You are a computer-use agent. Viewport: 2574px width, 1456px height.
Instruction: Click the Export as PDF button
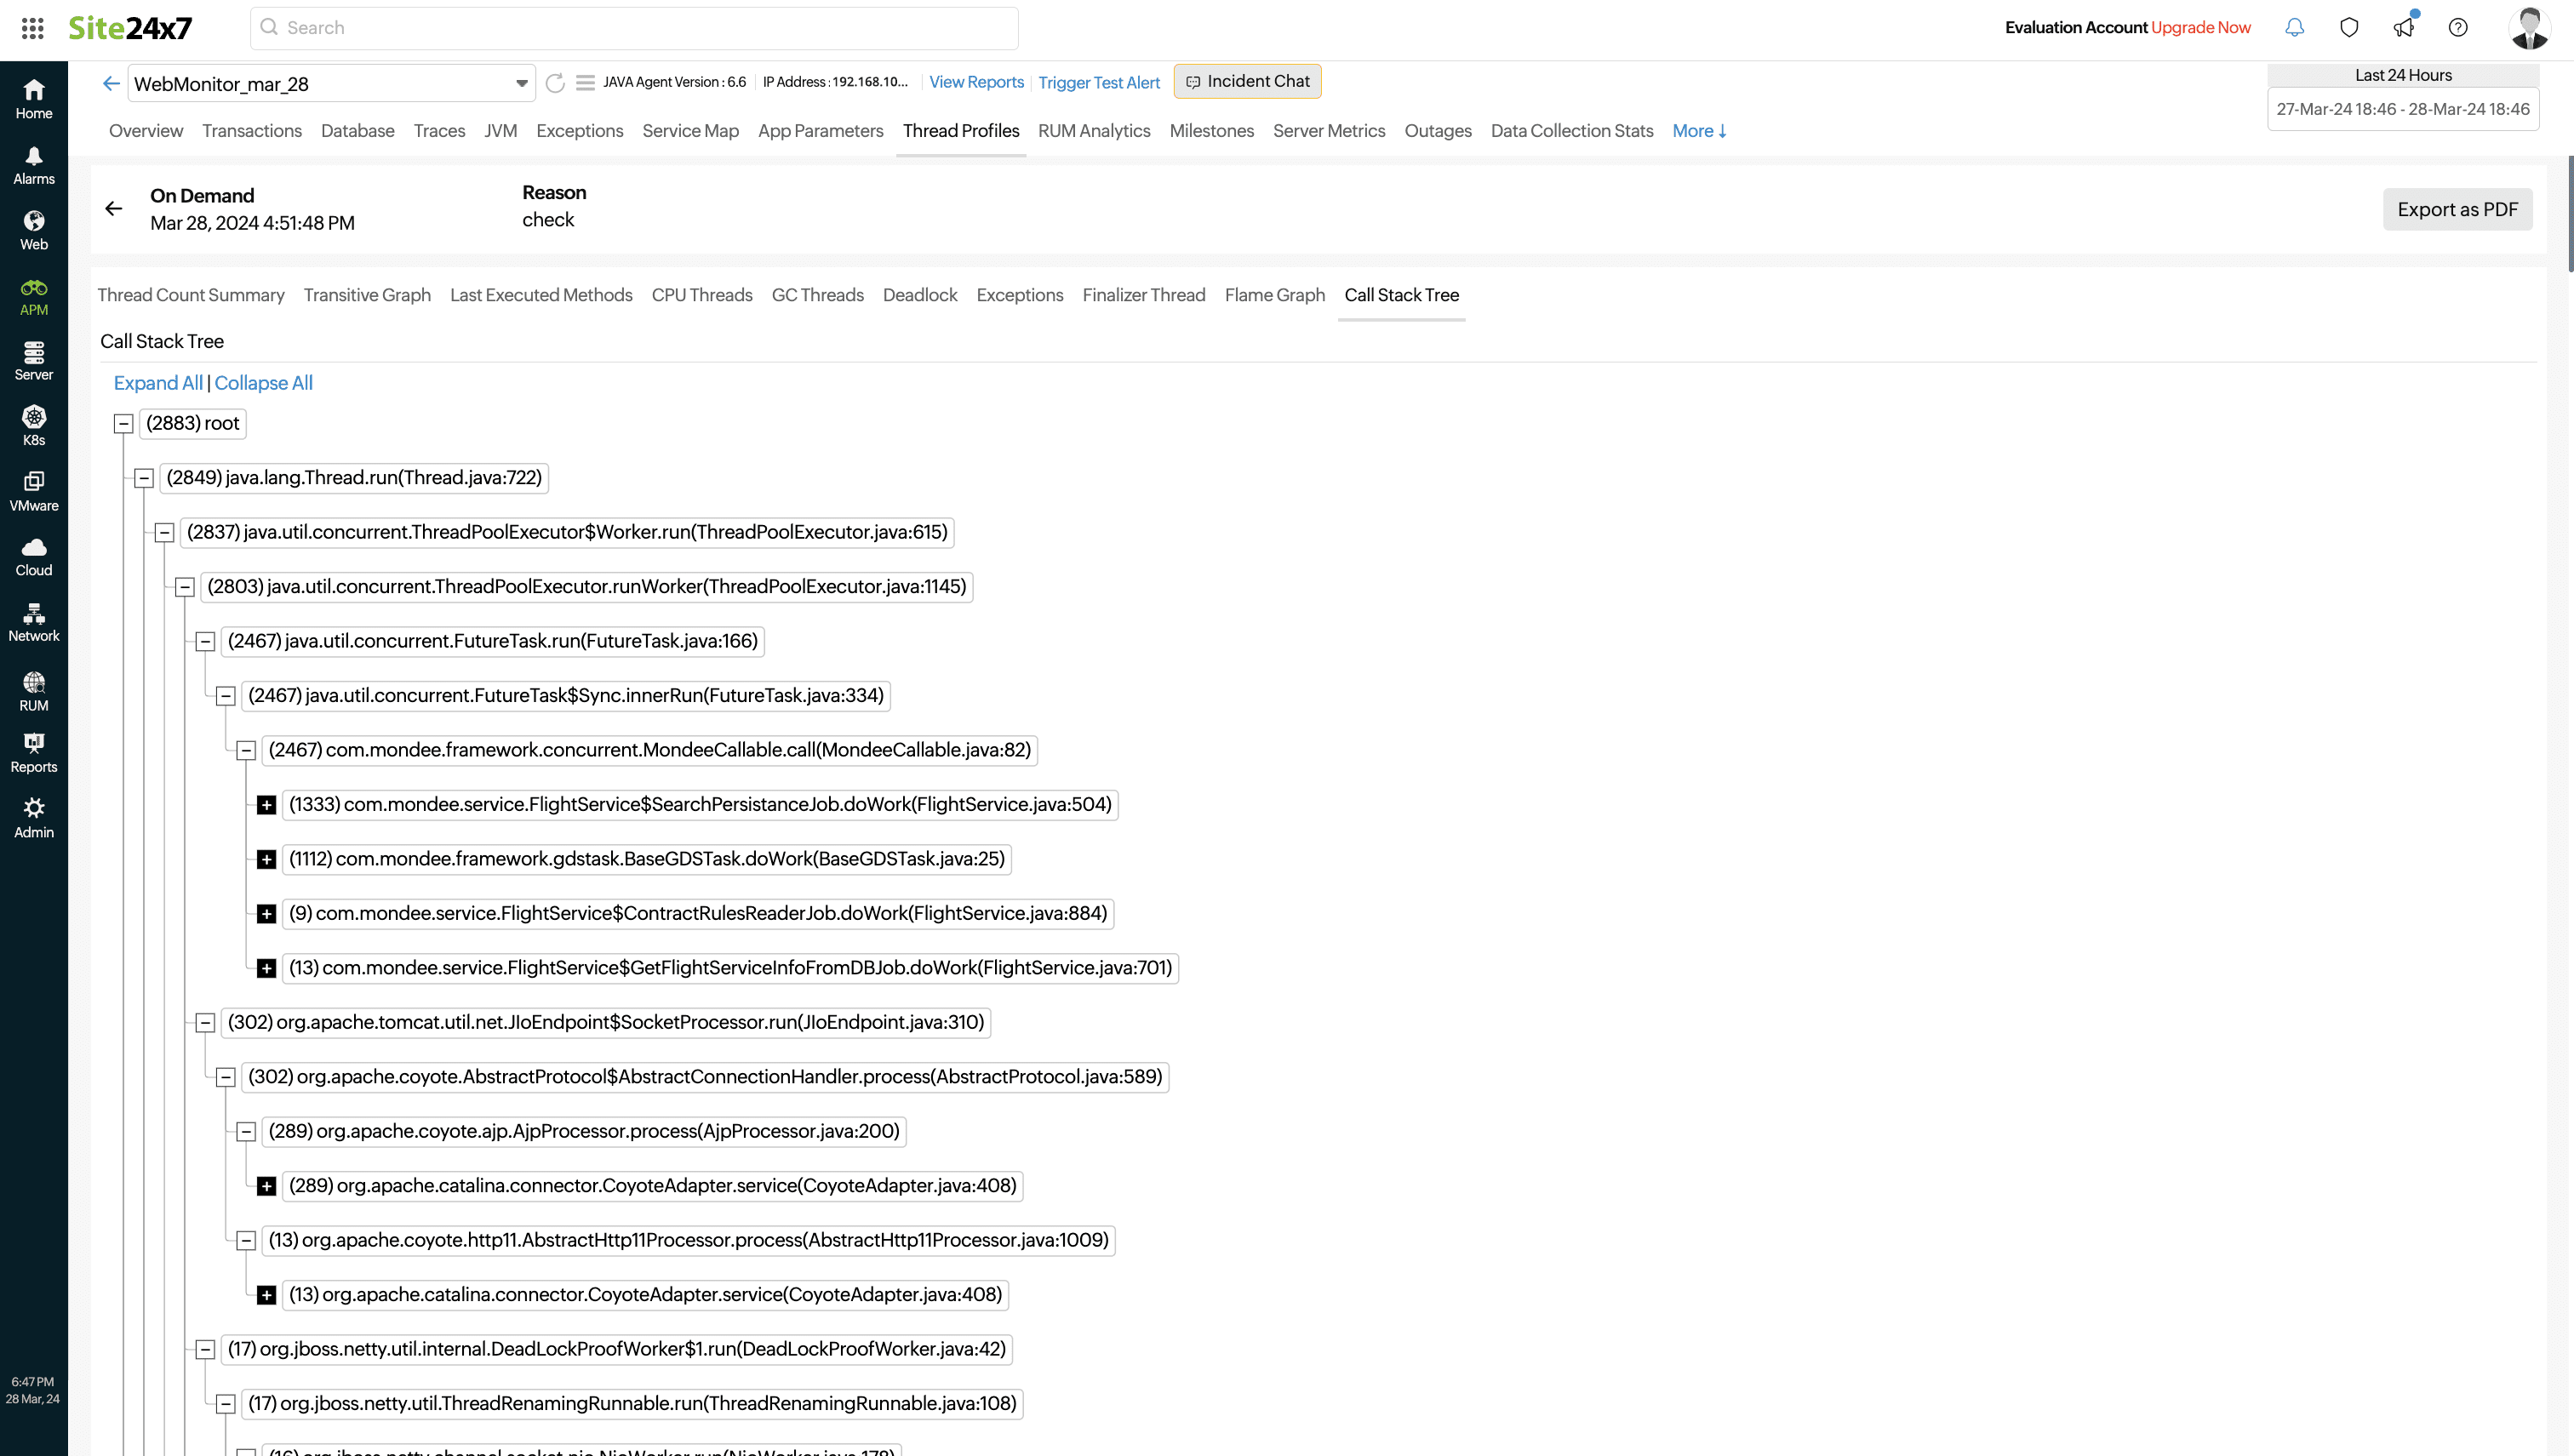pos(2457,209)
